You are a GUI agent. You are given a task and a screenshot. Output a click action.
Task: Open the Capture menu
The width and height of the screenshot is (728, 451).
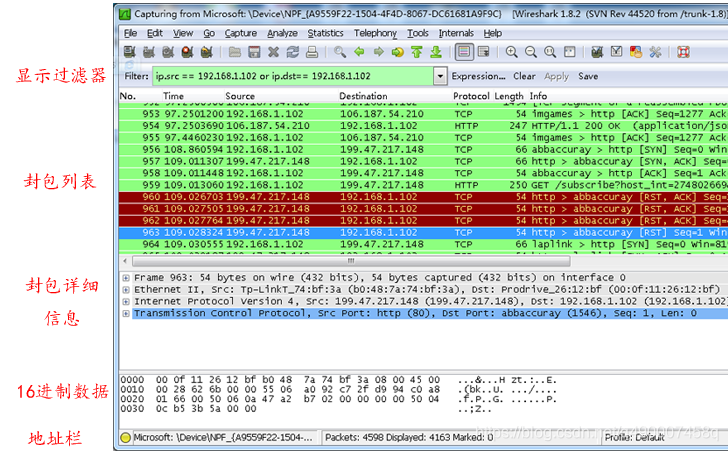pos(240,33)
